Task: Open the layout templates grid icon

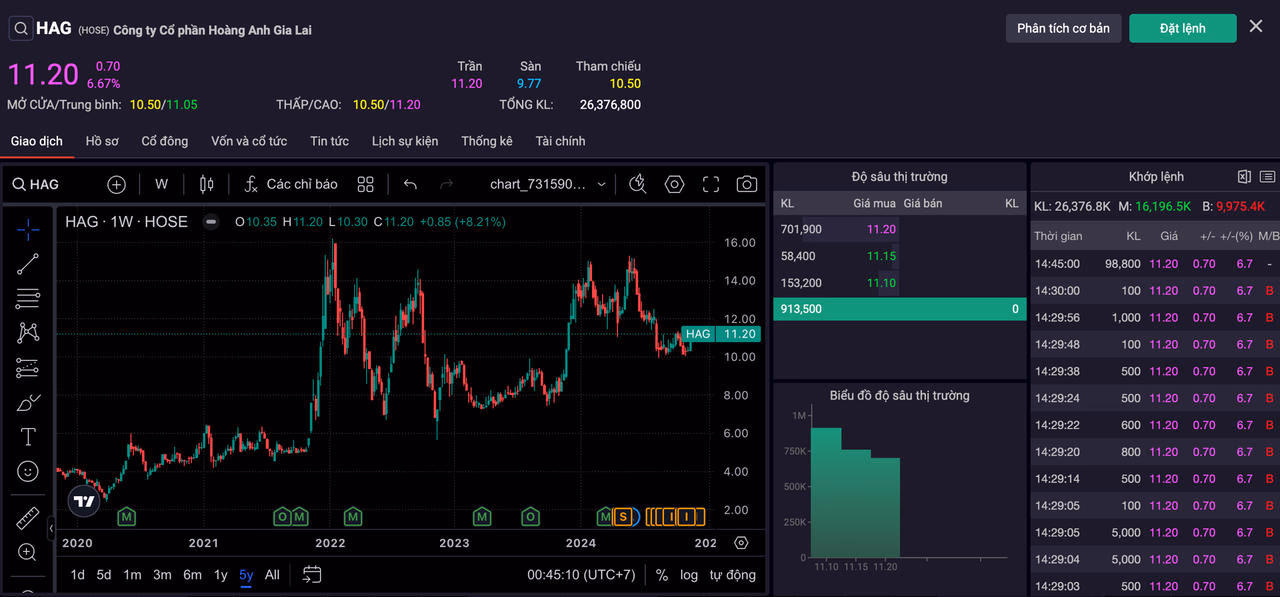Action: (365, 184)
